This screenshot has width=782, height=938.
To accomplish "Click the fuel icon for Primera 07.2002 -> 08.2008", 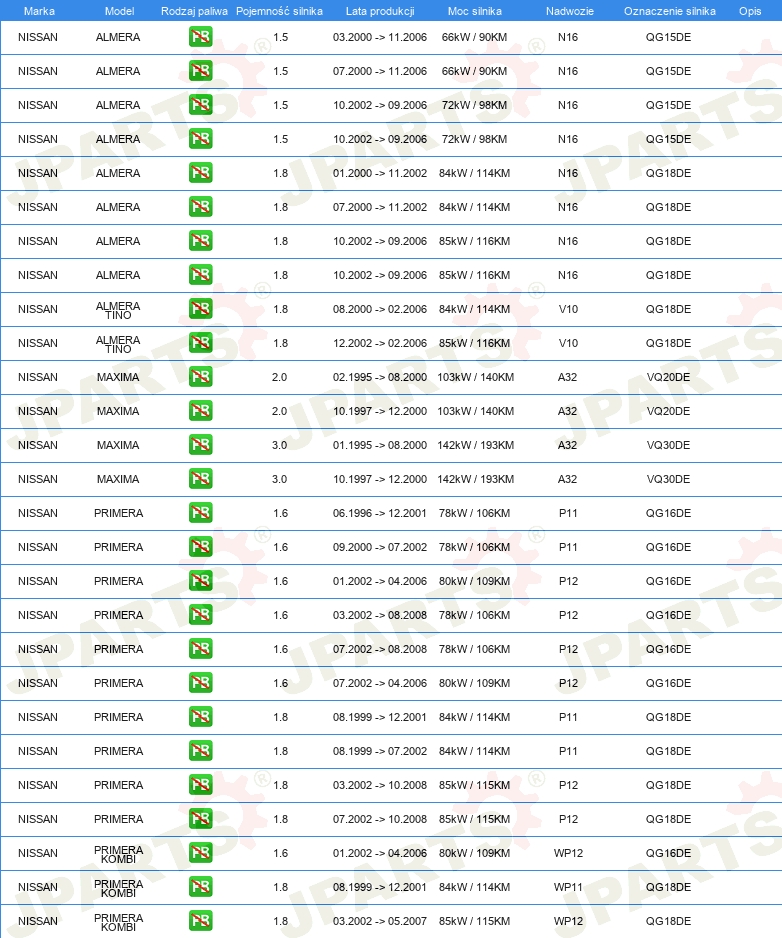I will pos(200,649).
